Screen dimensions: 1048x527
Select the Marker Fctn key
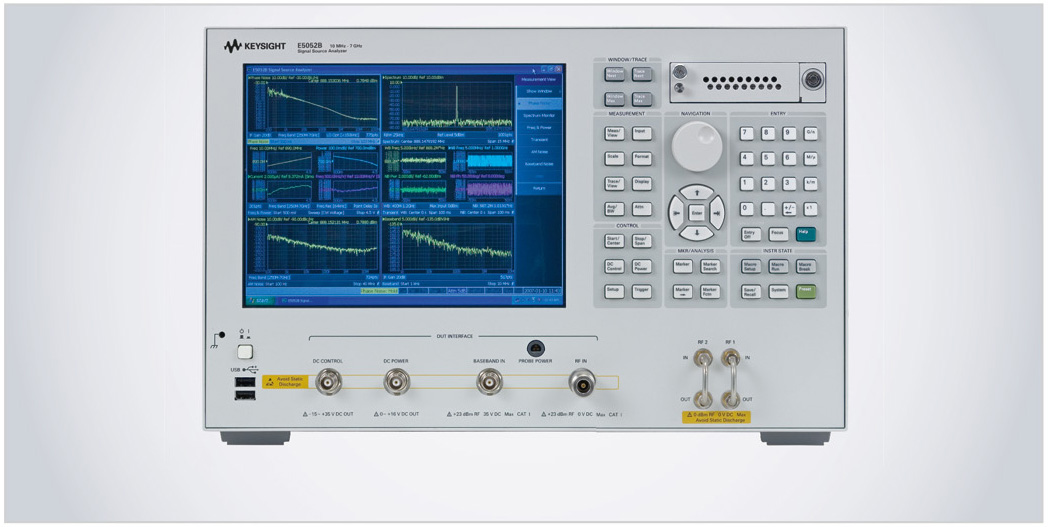click(710, 292)
